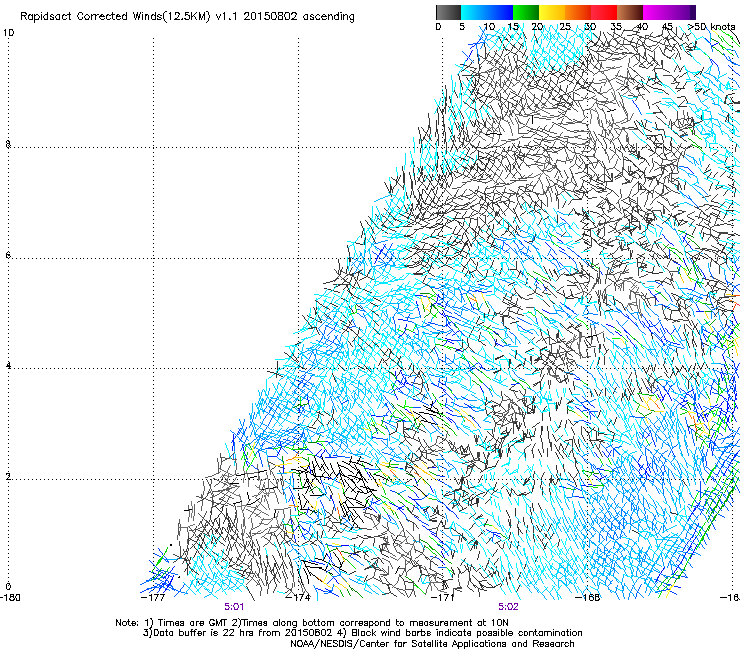Click the latitude '8' axis label

[x=8, y=144]
